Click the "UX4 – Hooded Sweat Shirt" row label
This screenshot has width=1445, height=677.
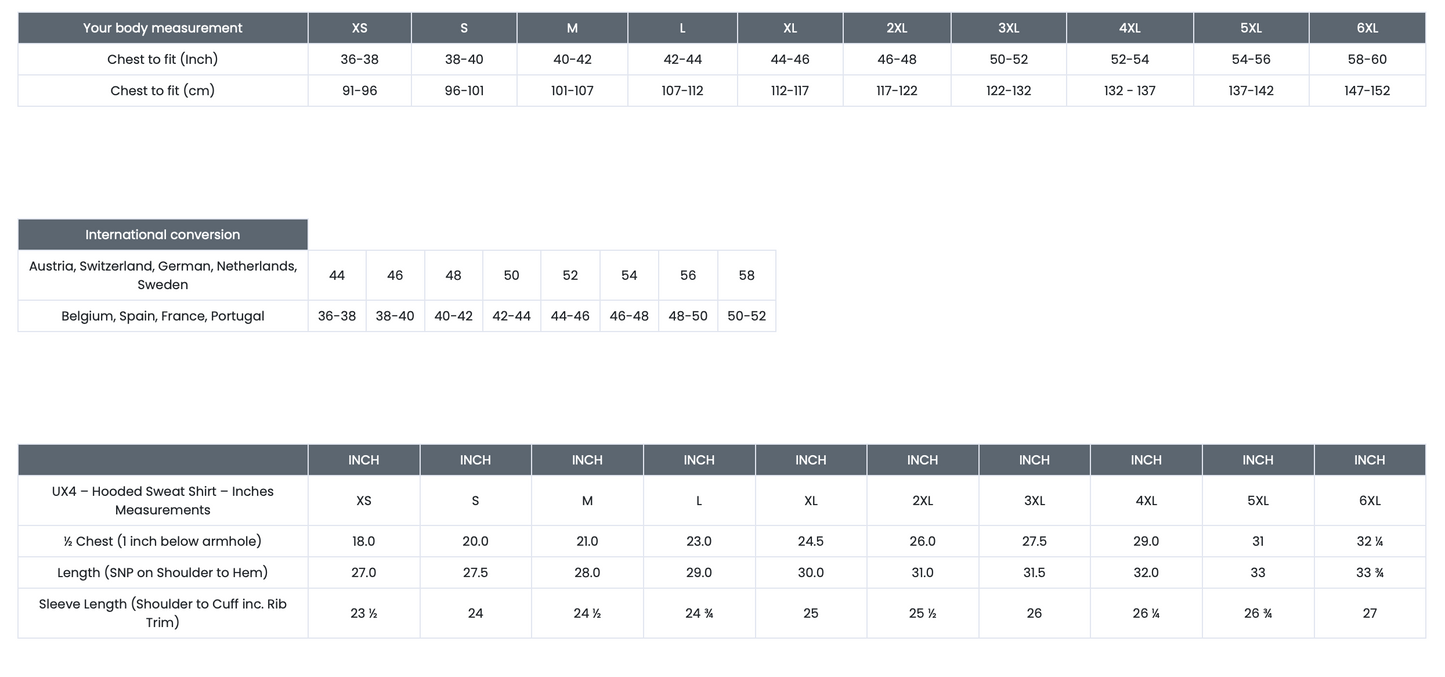pyautogui.click(x=162, y=500)
